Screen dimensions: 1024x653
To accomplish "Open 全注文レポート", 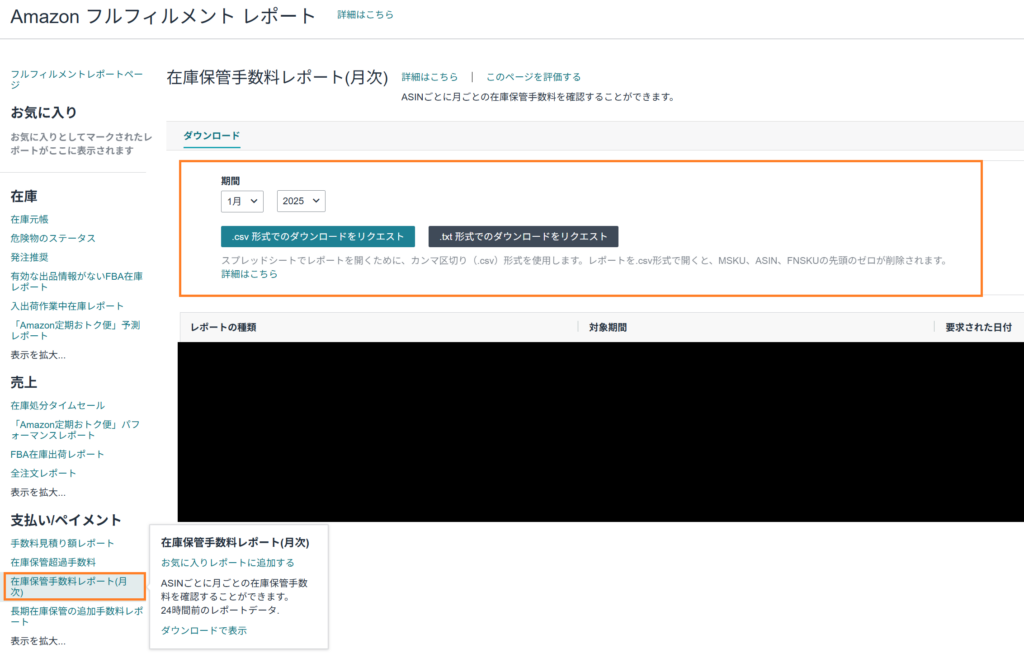I will [x=43, y=473].
